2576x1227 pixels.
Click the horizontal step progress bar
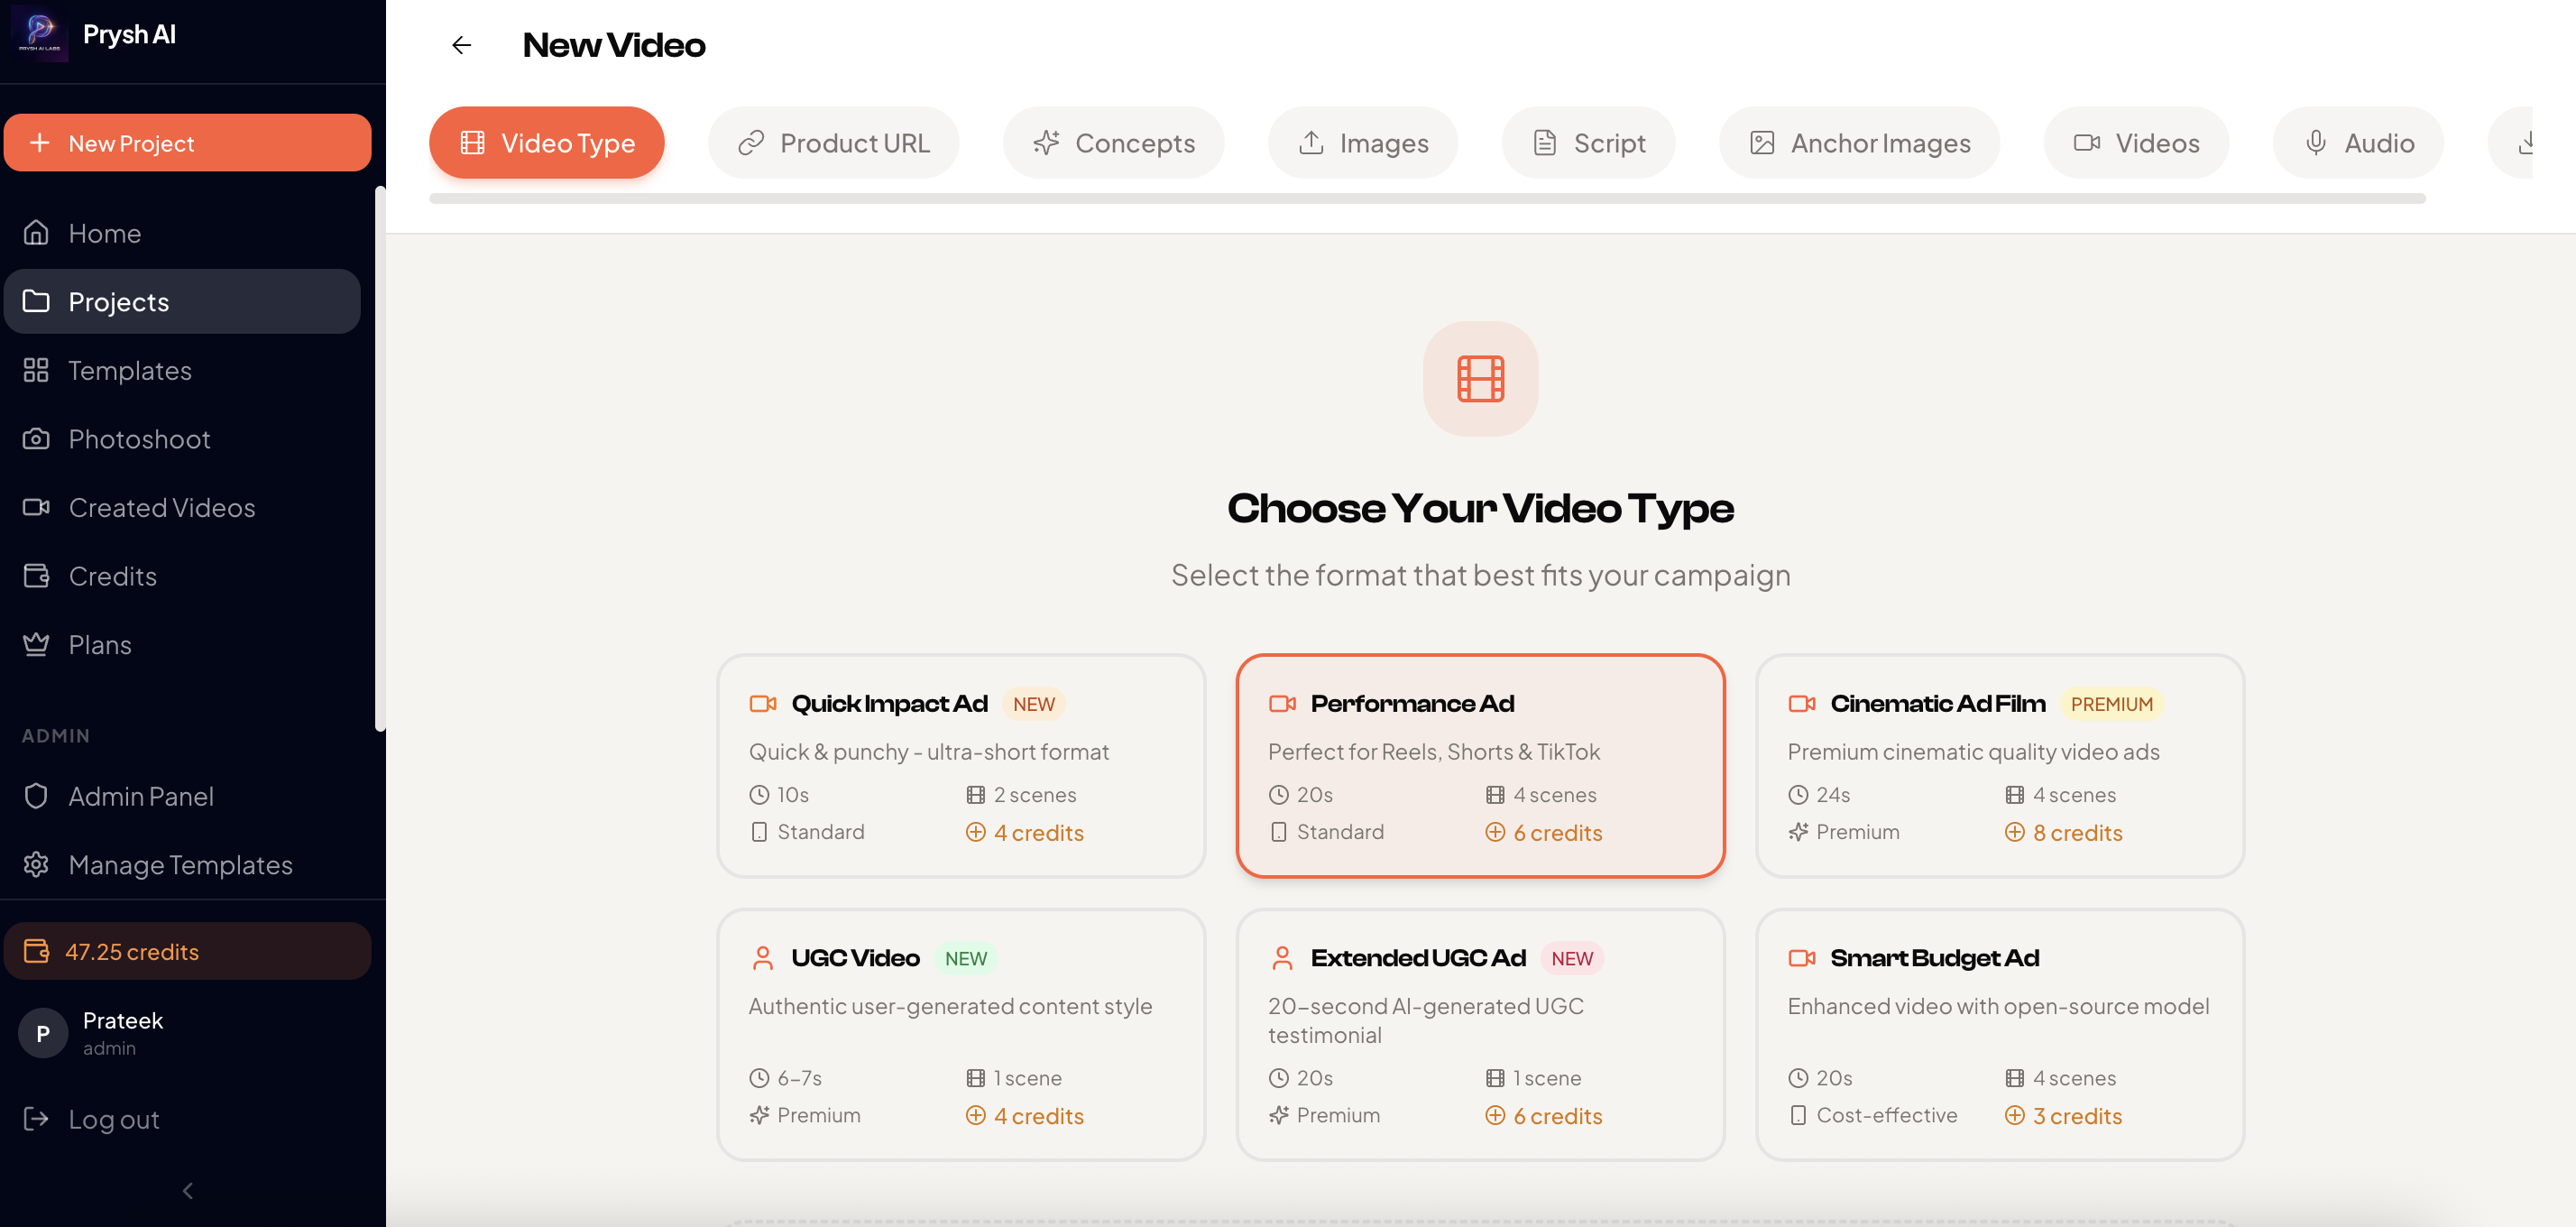[1427, 199]
